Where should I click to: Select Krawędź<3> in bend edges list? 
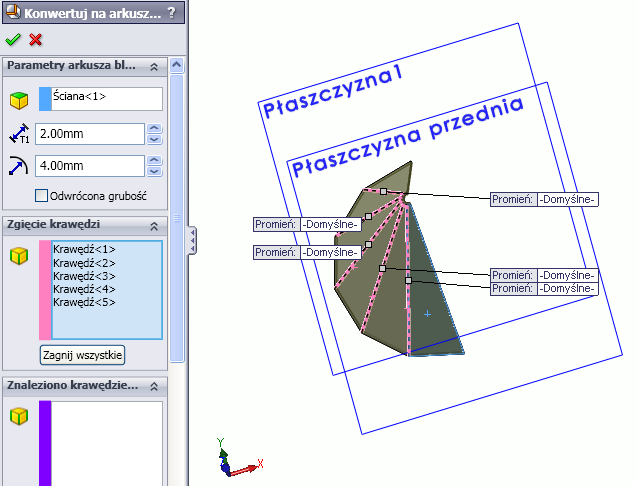84,276
